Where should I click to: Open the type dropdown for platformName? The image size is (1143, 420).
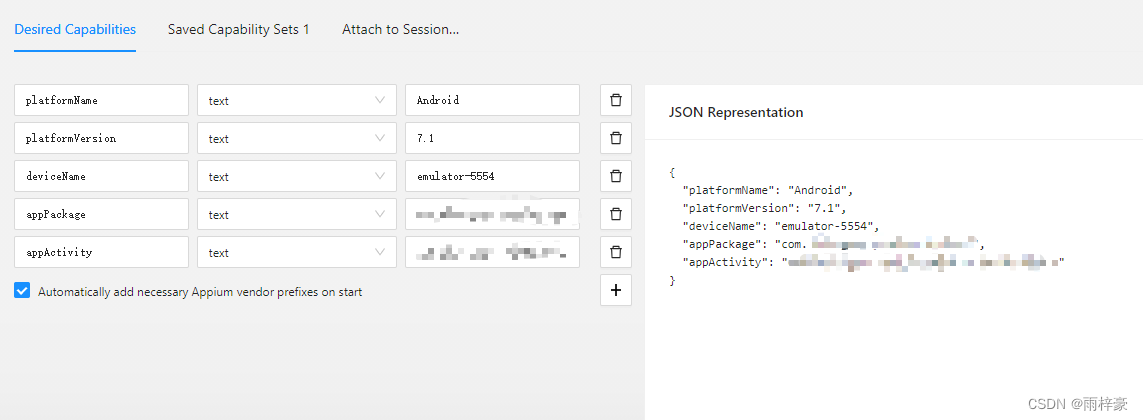point(297,100)
